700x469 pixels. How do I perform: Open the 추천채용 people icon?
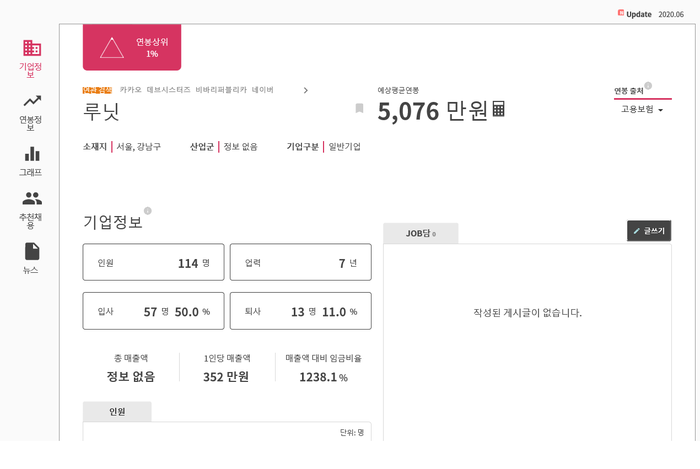32,198
